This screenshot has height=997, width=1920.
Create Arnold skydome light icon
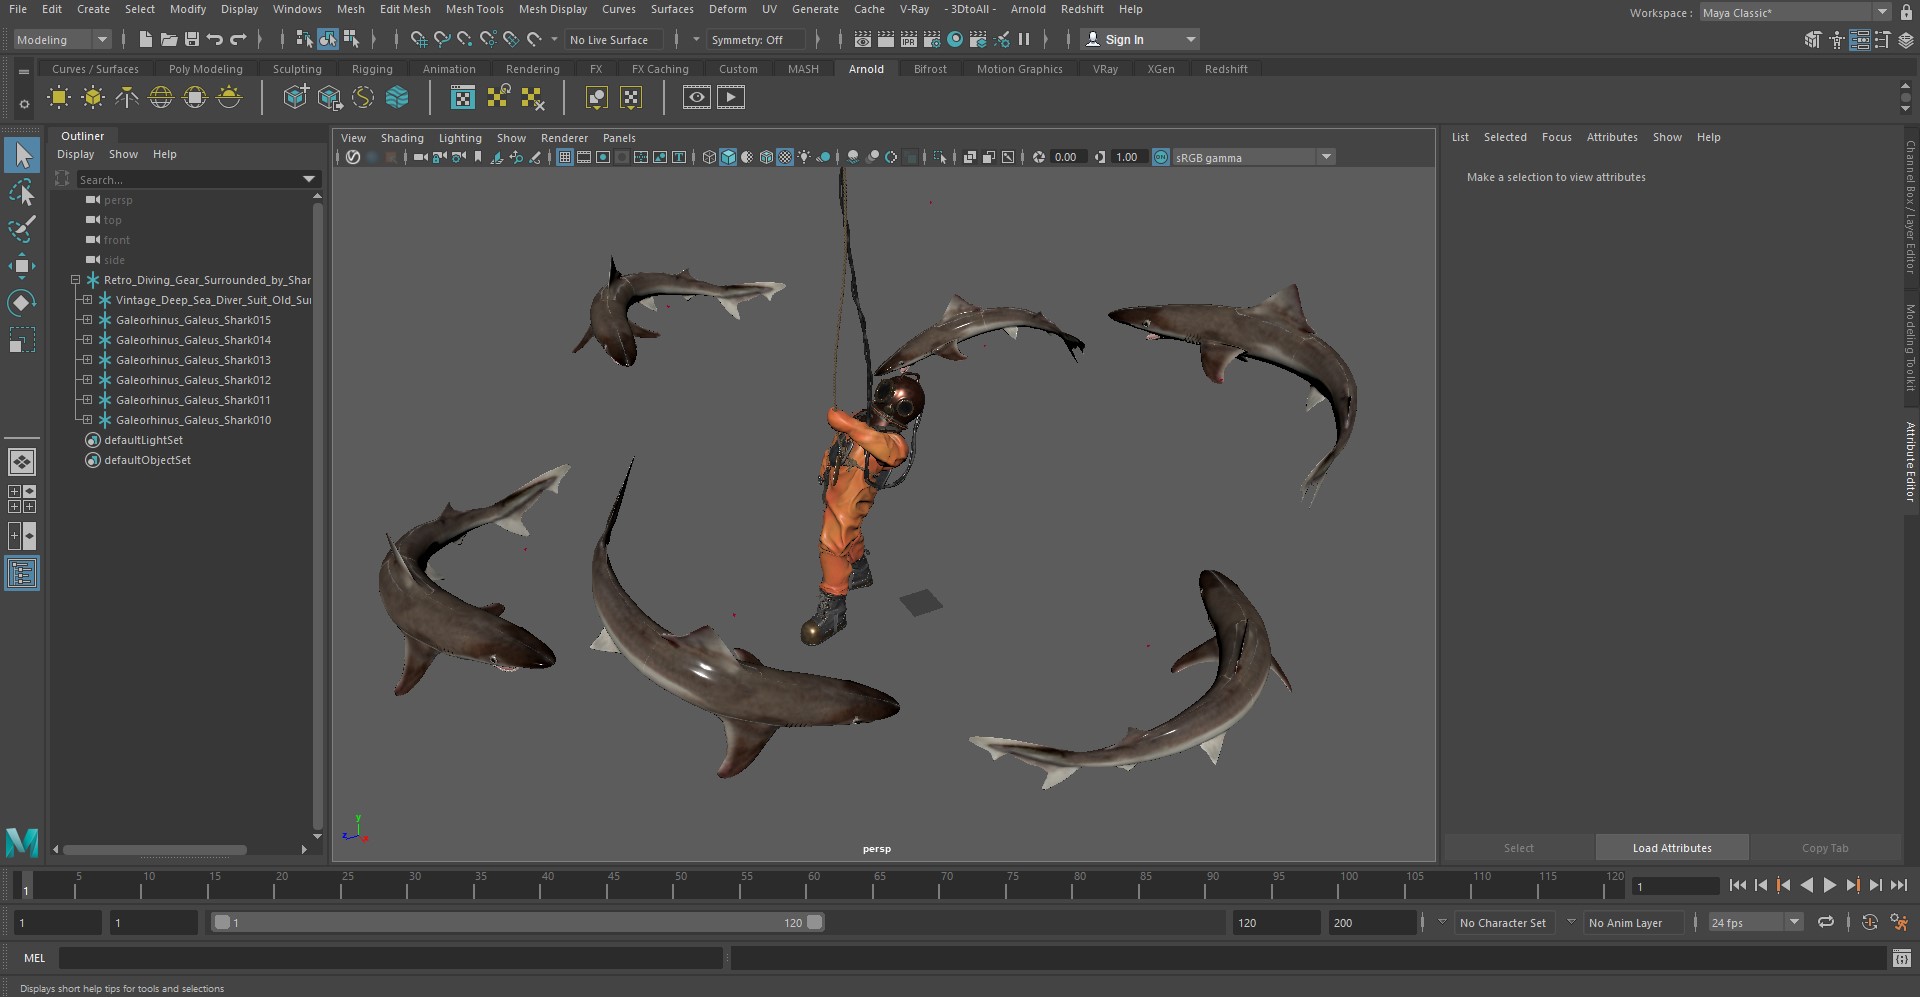coord(161,97)
